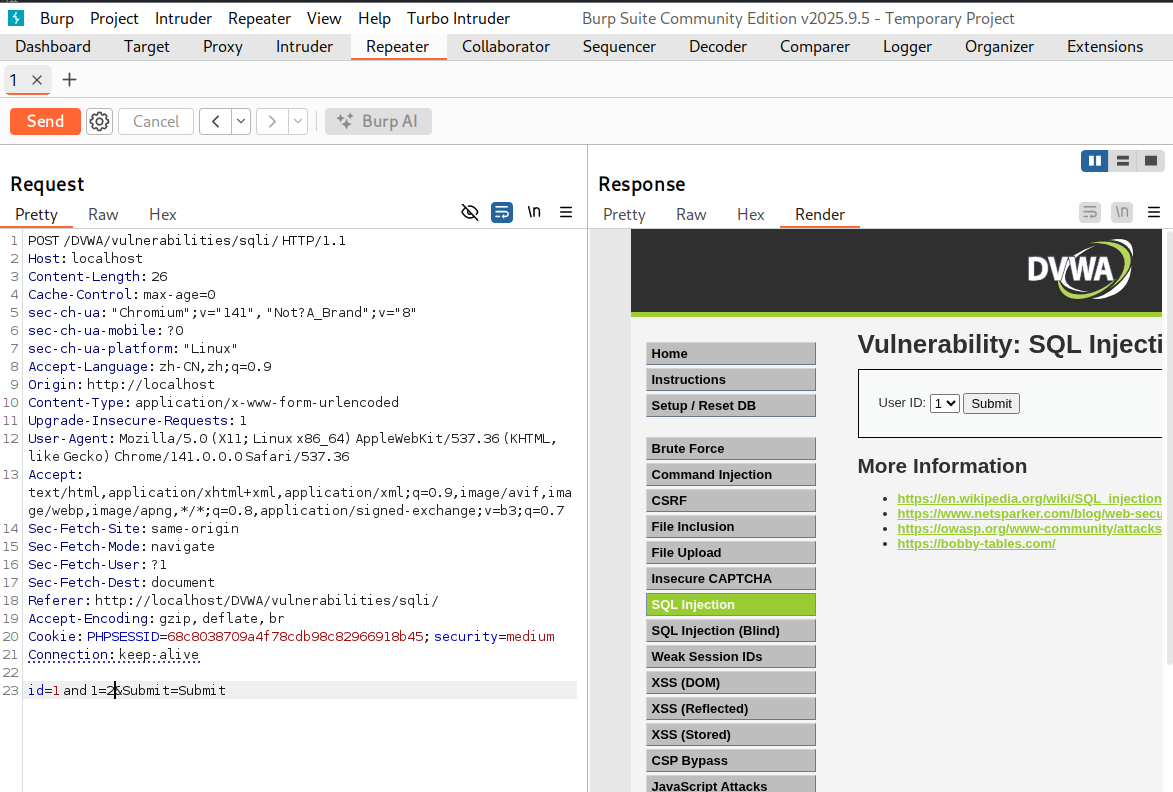Open the Setup / Reset DB link
The image size is (1173, 792).
[731, 405]
